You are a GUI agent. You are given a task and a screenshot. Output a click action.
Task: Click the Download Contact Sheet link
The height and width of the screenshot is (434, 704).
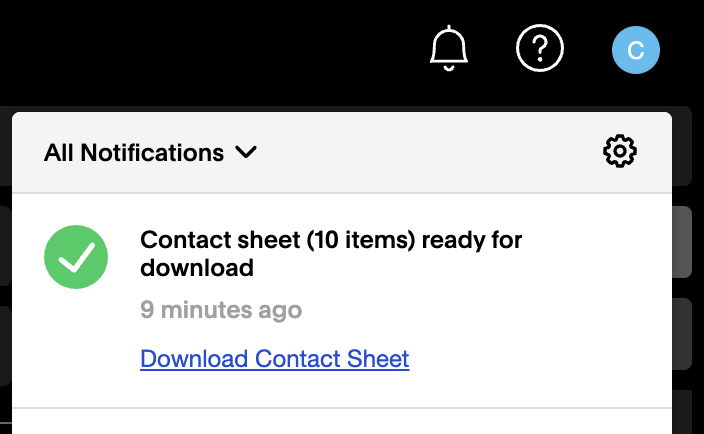pos(275,359)
